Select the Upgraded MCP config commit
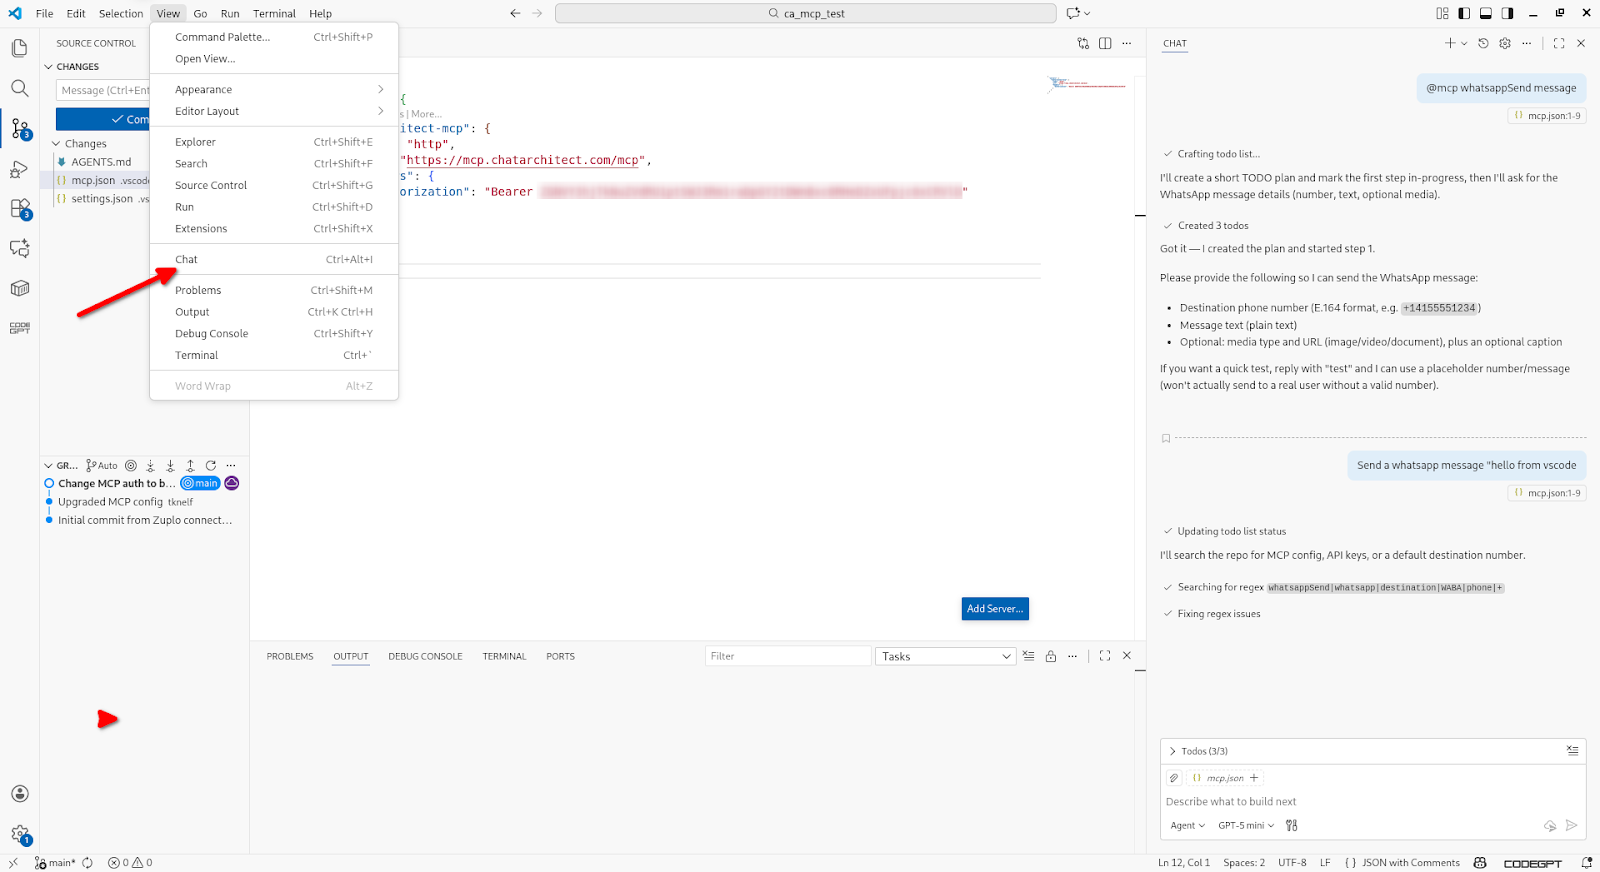 point(110,502)
